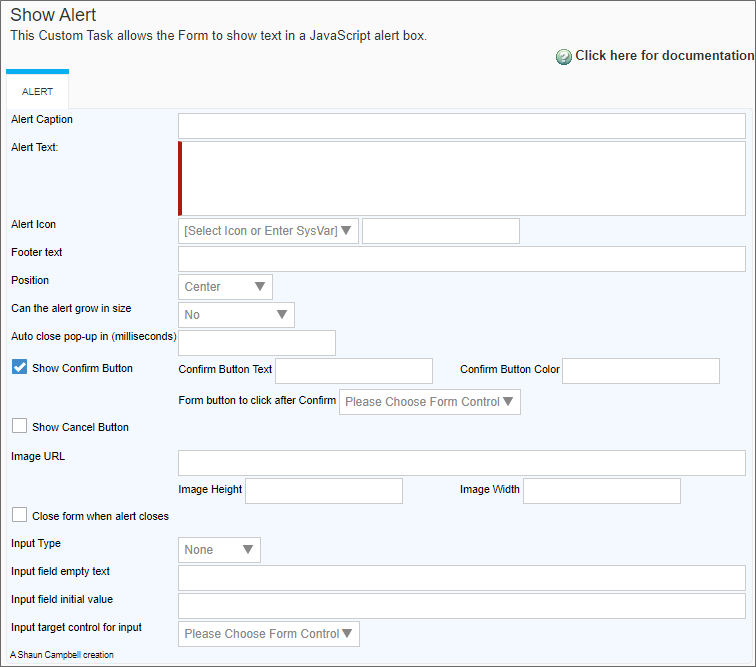Open the Select Icon or Enter SysVar dropdown
756x667 pixels.
pos(268,231)
